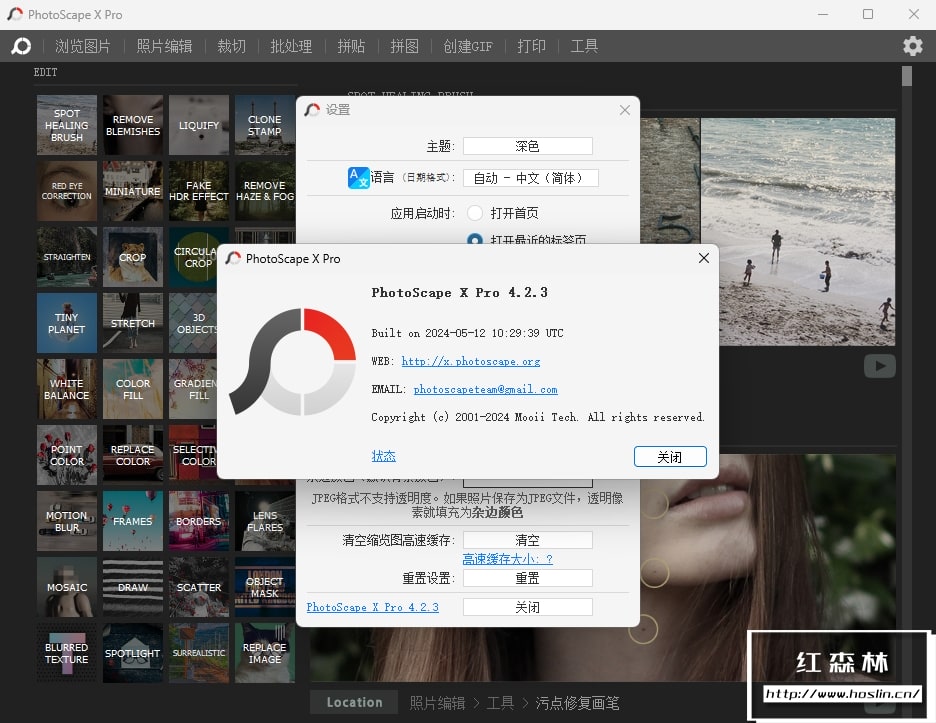The height and width of the screenshot is (723, 936).
Task: Click the photoscapeteam@gmail.com email link
Action: [485, 389]
